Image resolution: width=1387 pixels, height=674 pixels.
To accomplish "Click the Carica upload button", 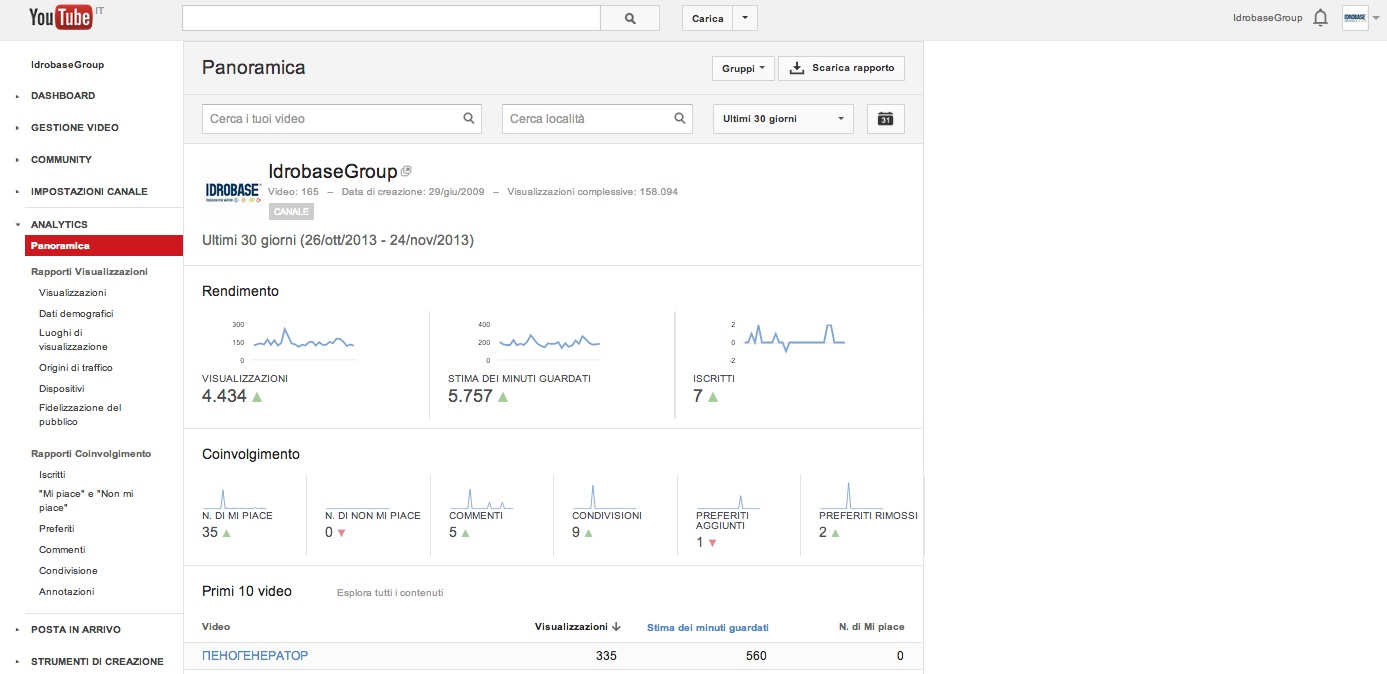I will point(708,18).
